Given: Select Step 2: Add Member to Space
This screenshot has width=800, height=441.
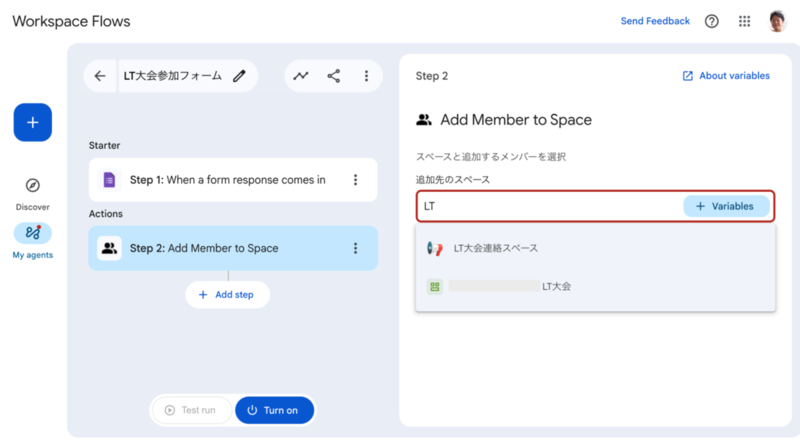Looking at the screenshot, I should click(x=233, y=248).
